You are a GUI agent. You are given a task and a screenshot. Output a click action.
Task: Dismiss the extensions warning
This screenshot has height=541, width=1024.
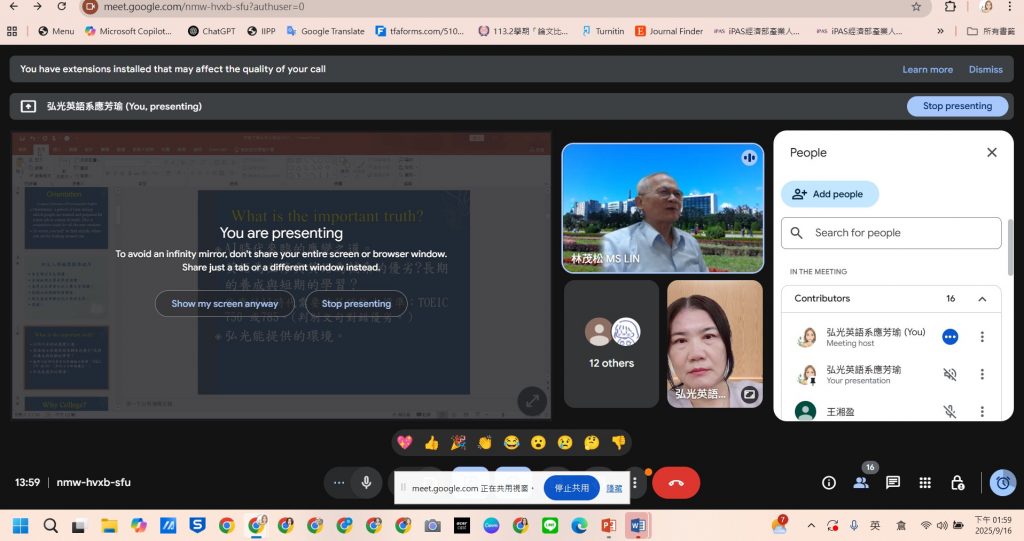(x=985, y=69)
